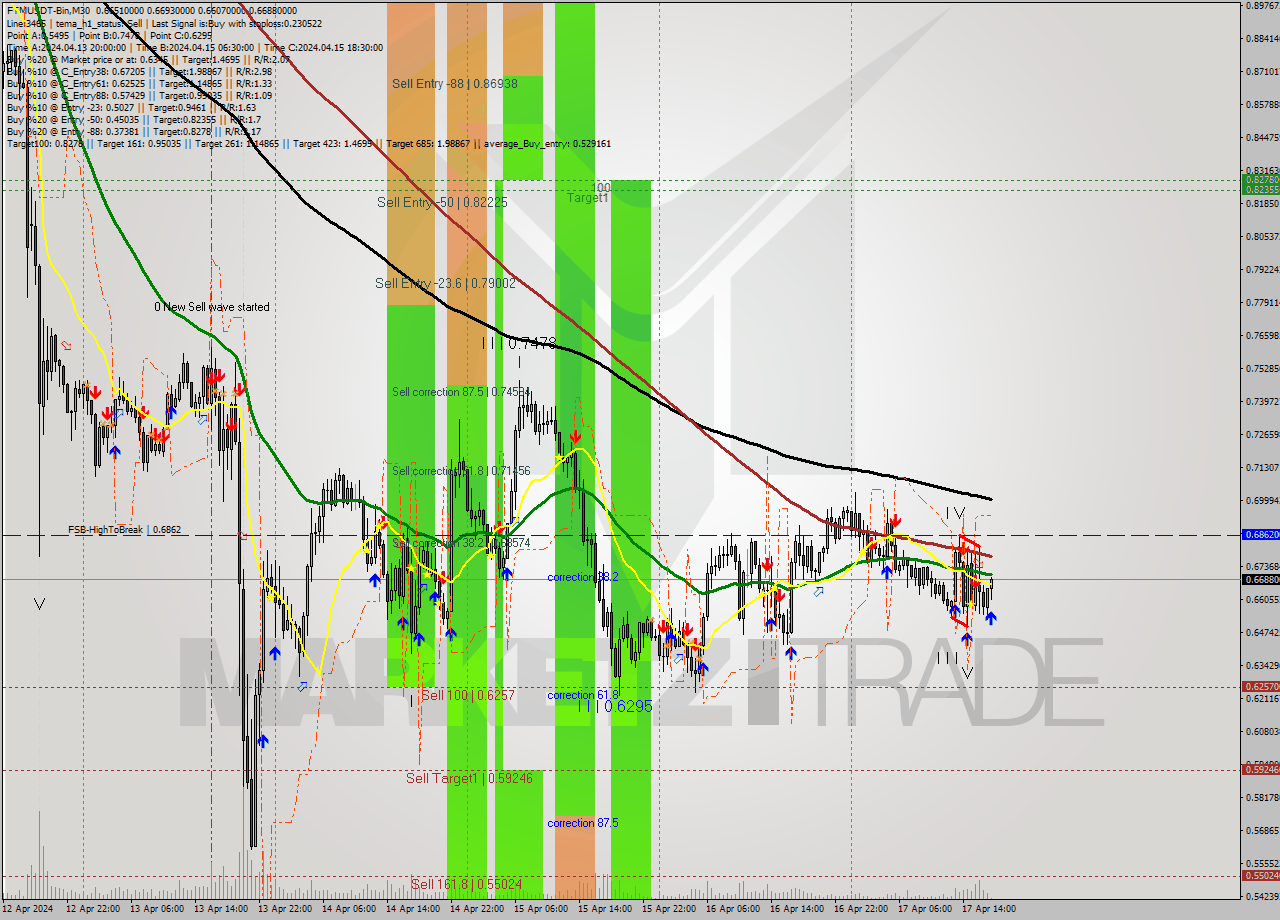Click the 'Sell Entry -50 | 0.82225' label
Screen dimensions: 1280x920
coord(442,202)
